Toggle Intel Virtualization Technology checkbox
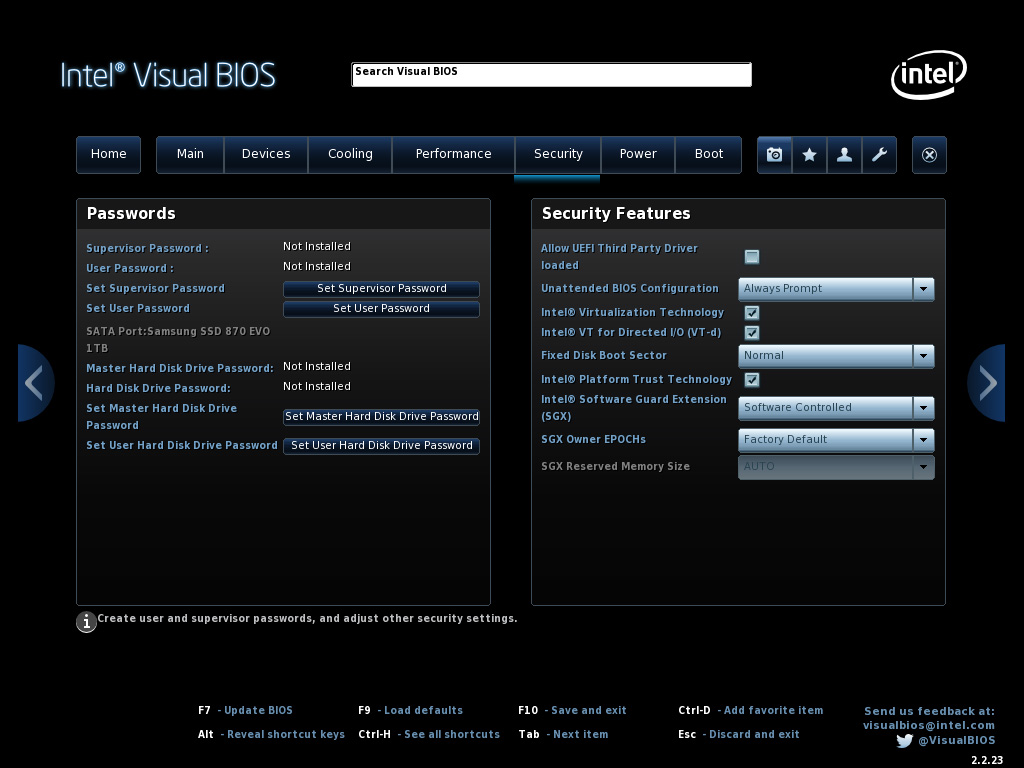 tap(752, 313)
